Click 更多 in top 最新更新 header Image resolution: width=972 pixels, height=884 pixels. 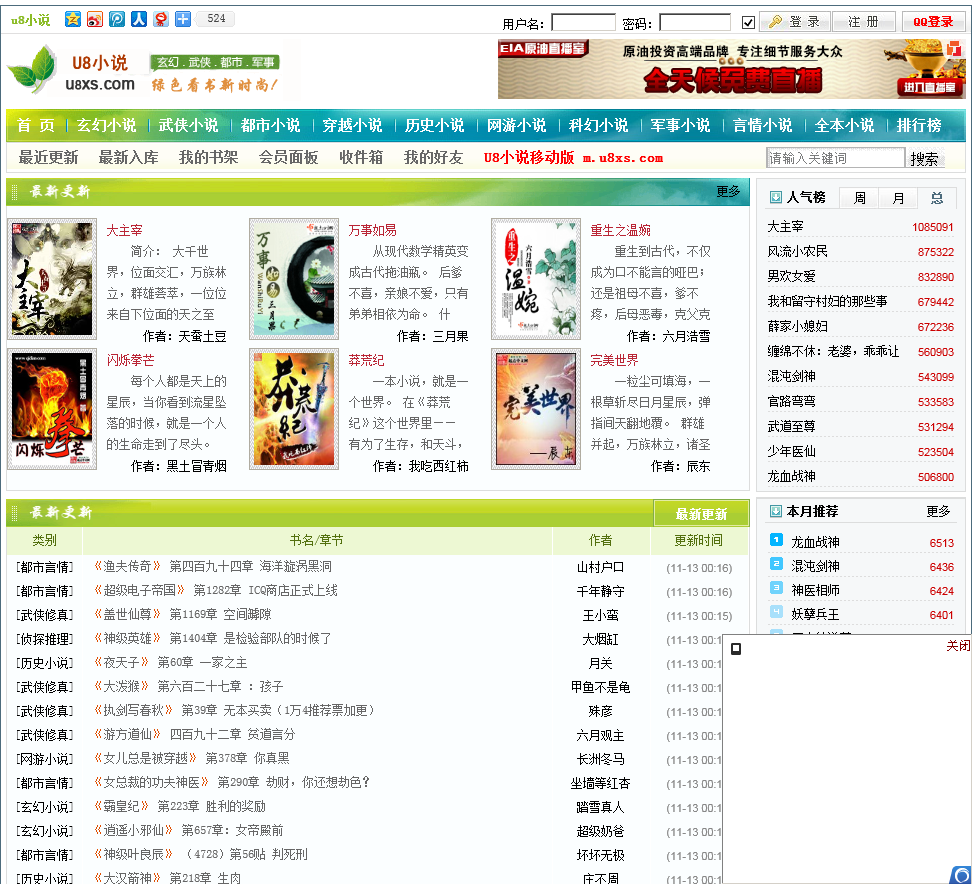pyautogui.click(x=728, y=191)
